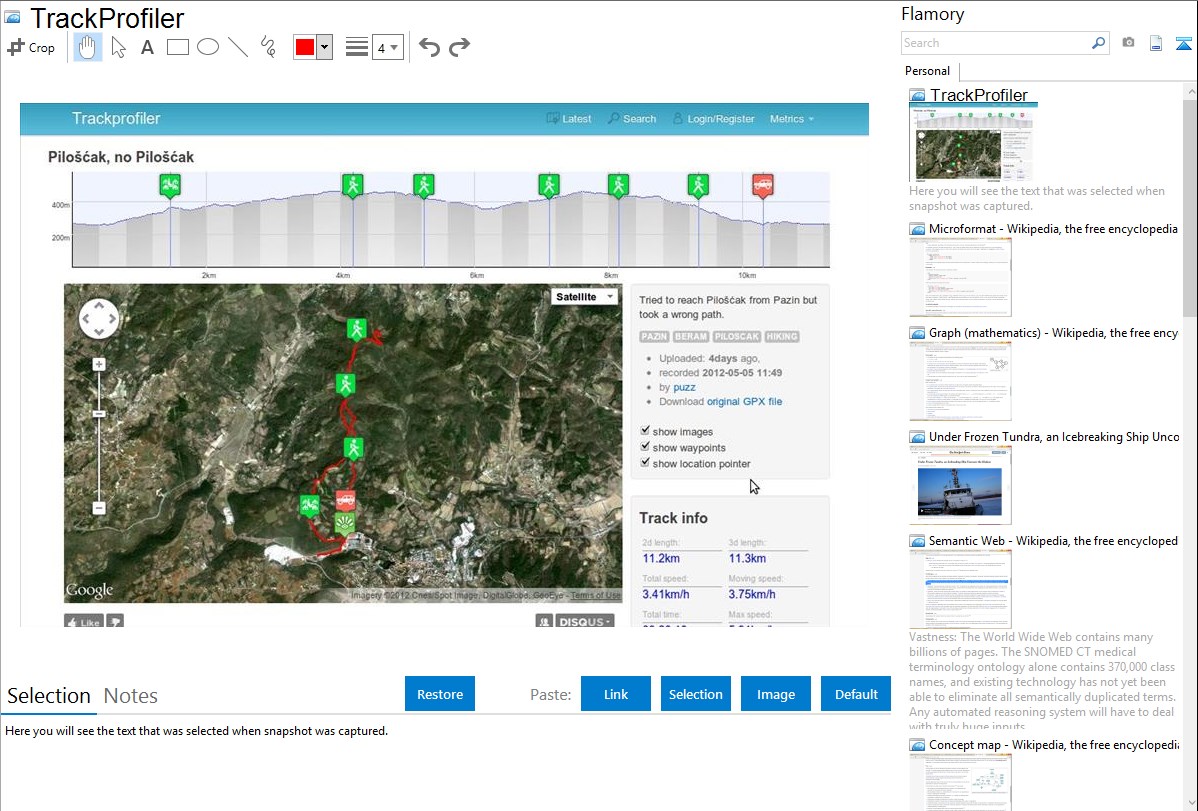Switch to the Selection tab
The image size is (1198, 811).
pyautogui.click(x=49, y=696)
